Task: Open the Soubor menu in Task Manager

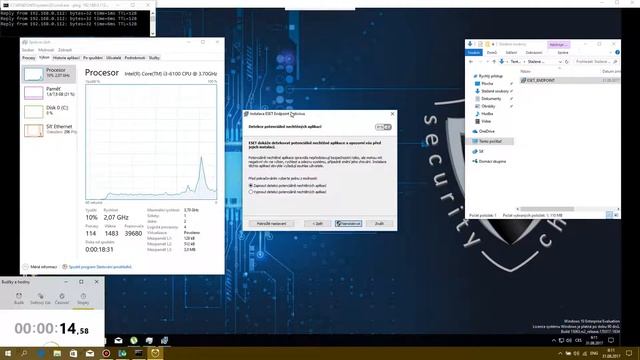Action: [28, 50]
